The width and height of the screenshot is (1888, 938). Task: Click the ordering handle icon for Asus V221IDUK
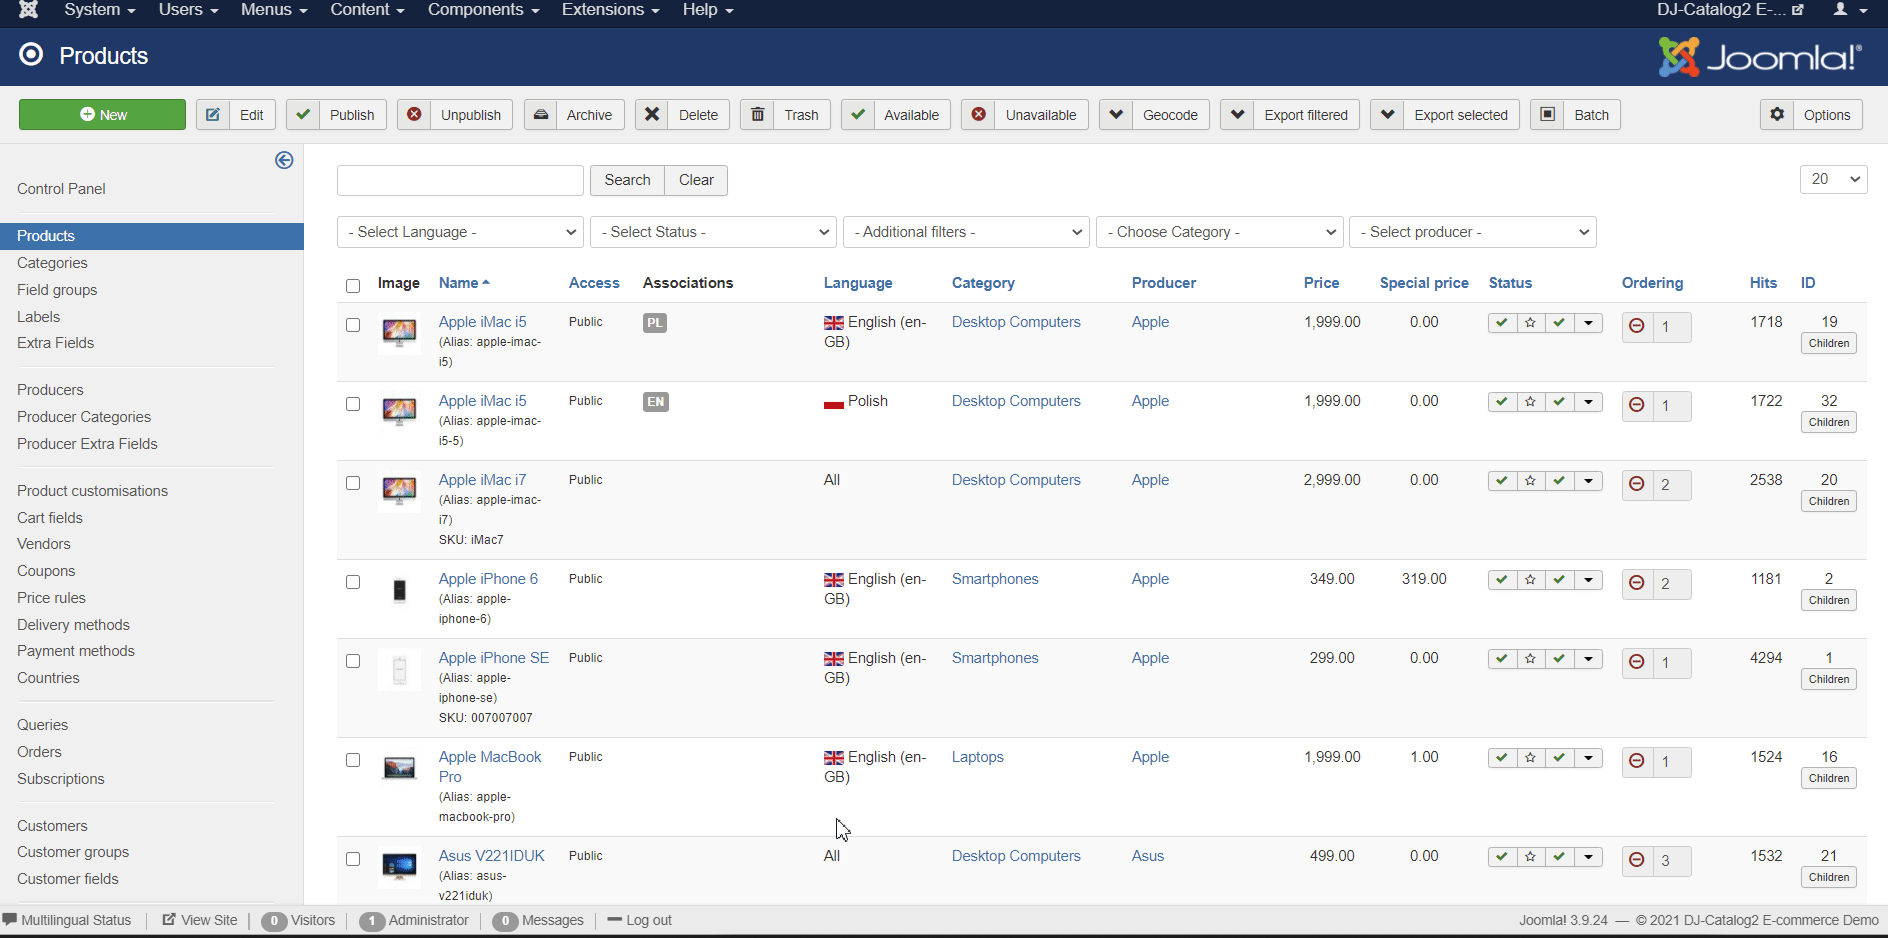(1637, 860)
